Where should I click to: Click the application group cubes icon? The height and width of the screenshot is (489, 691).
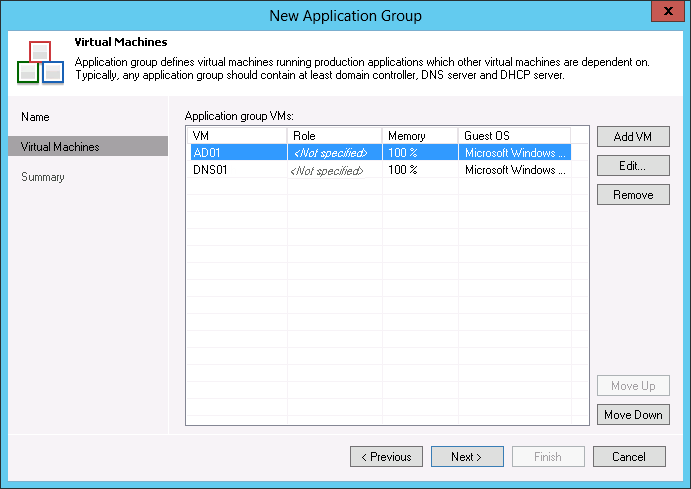(x=41, y=62)
